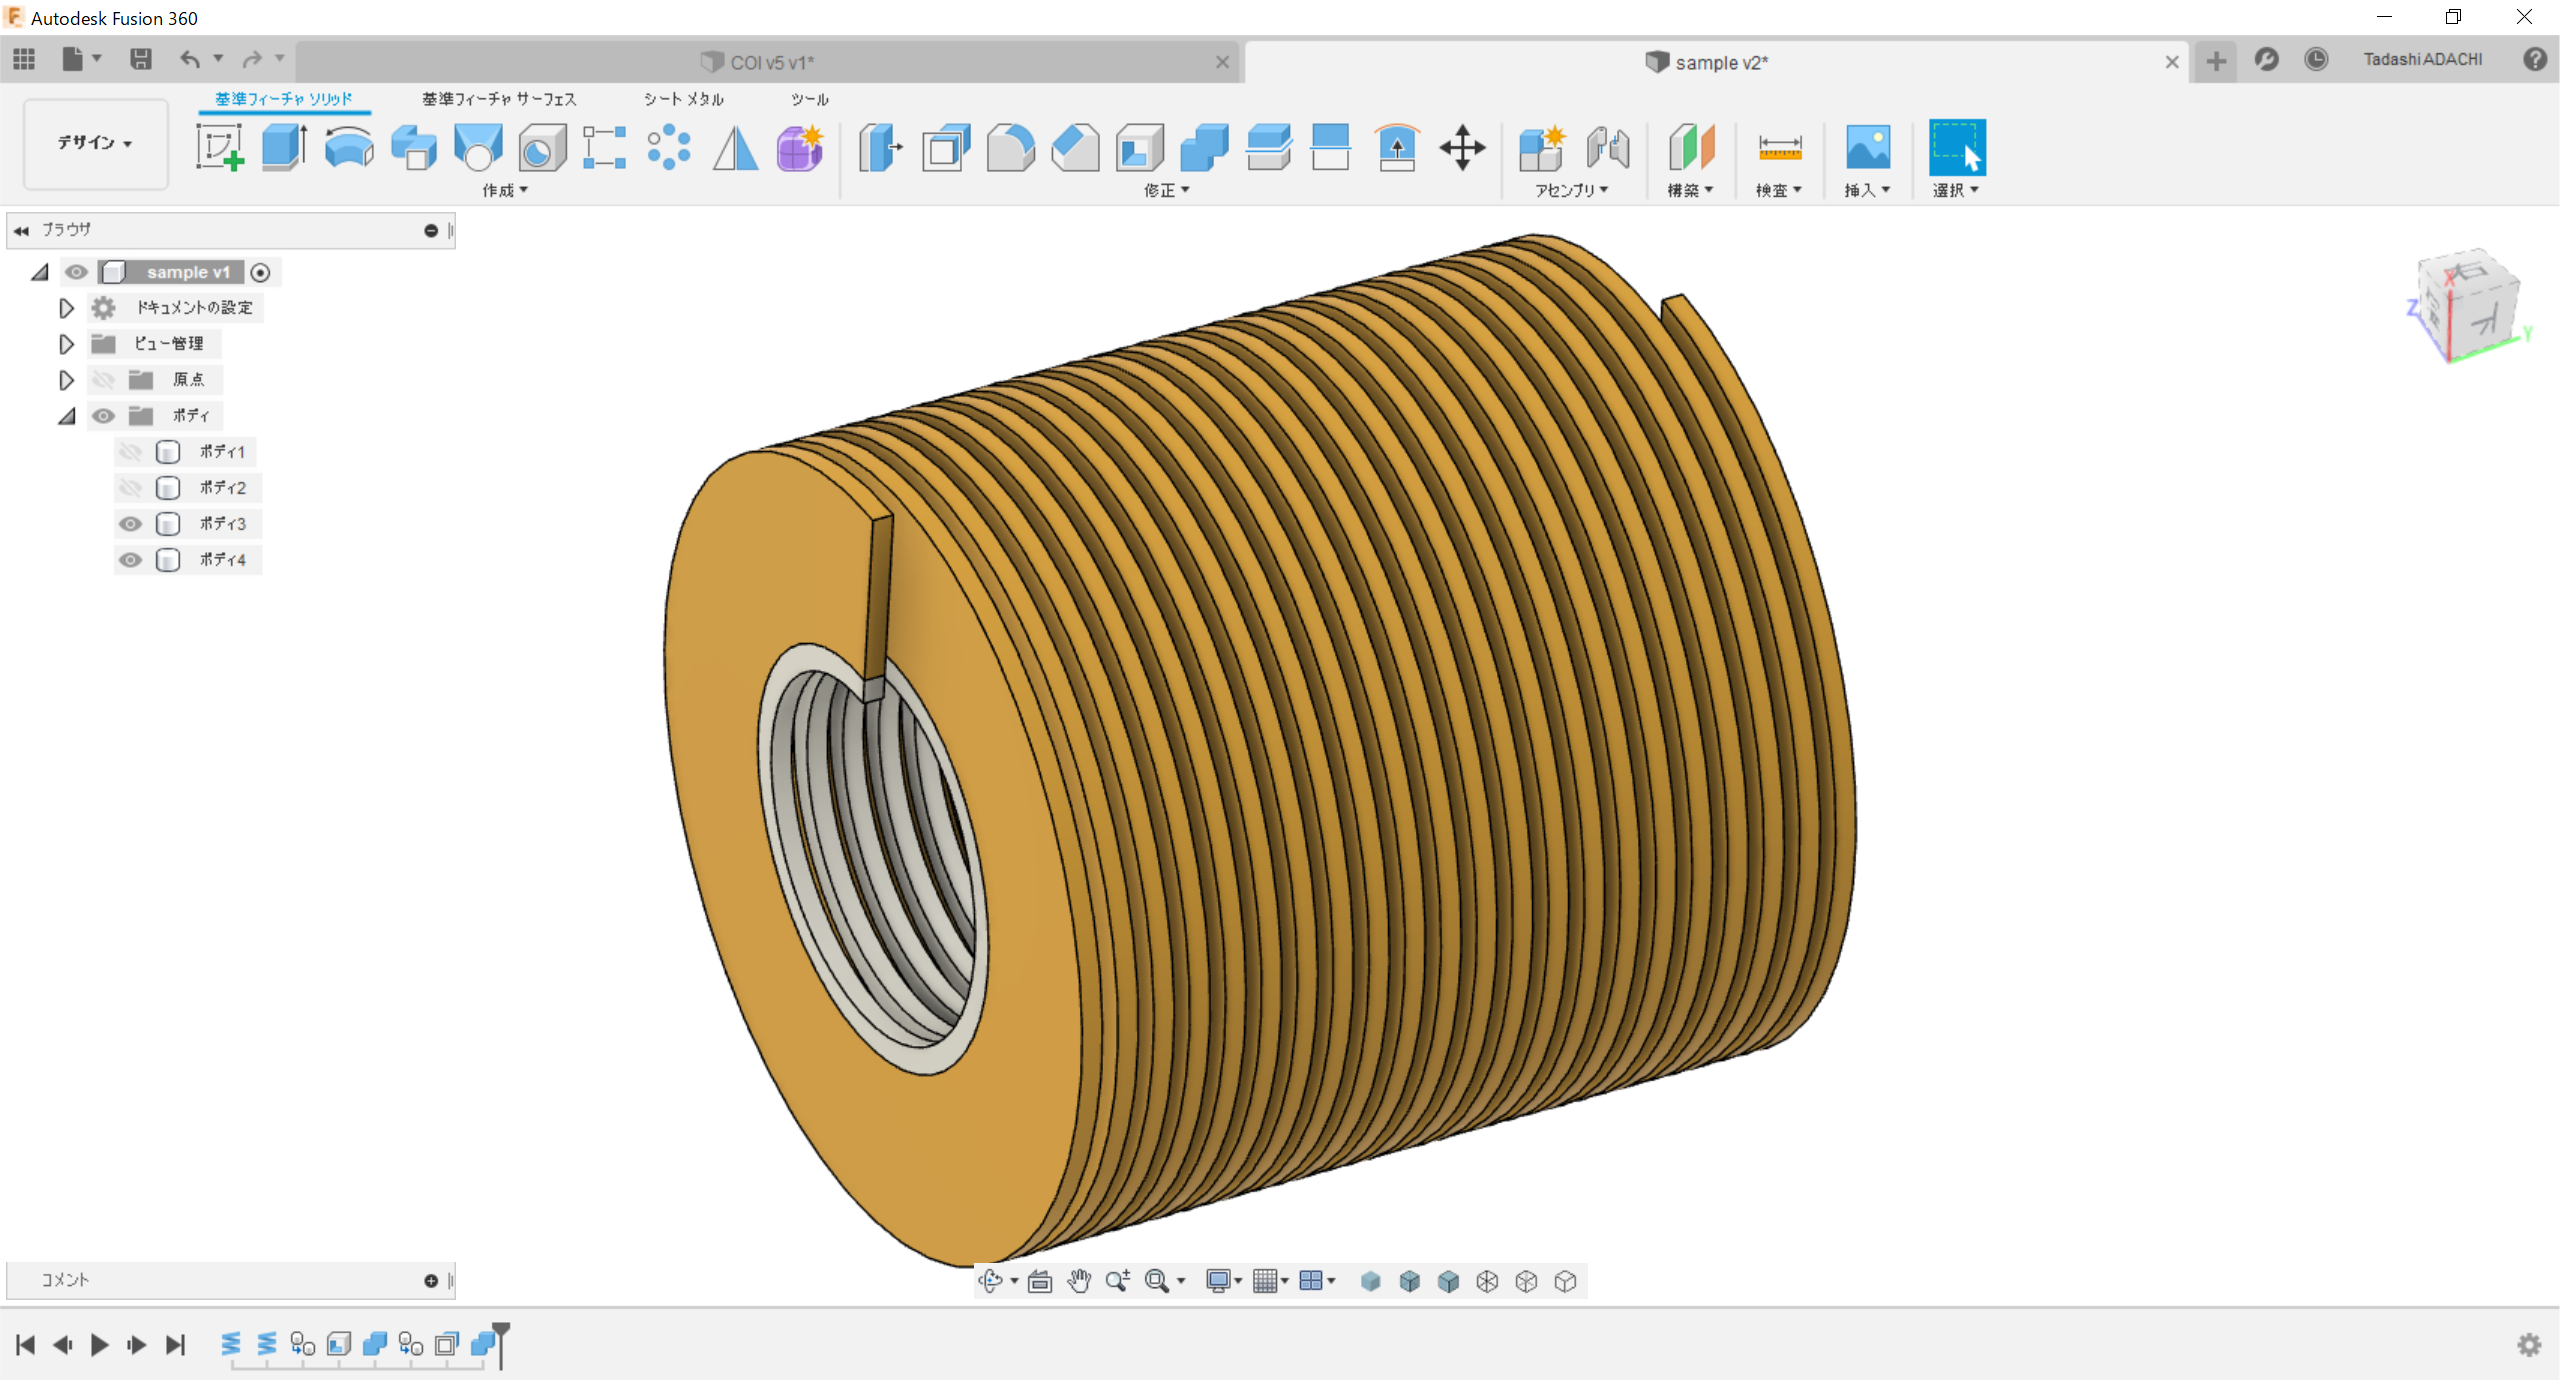The image size is (2560, 1380).
Task: Select the Rectangular Pattern tool
Action: [605, 147]
